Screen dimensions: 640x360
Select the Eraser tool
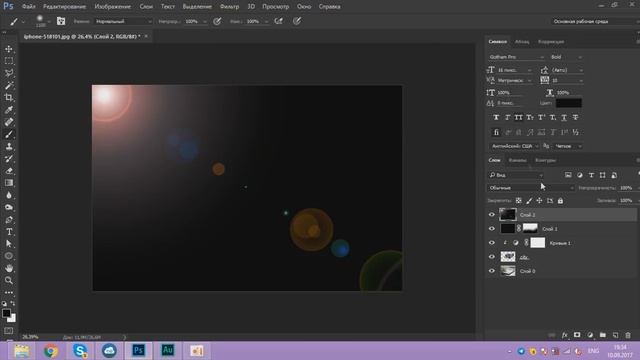[9, 171]
